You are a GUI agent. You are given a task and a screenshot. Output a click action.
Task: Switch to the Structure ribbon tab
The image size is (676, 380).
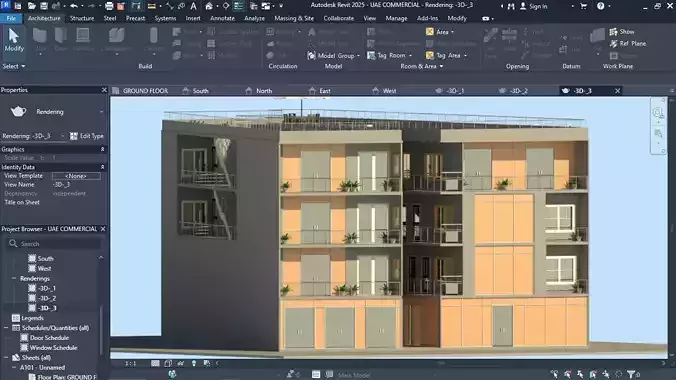(x=82, y=18)
